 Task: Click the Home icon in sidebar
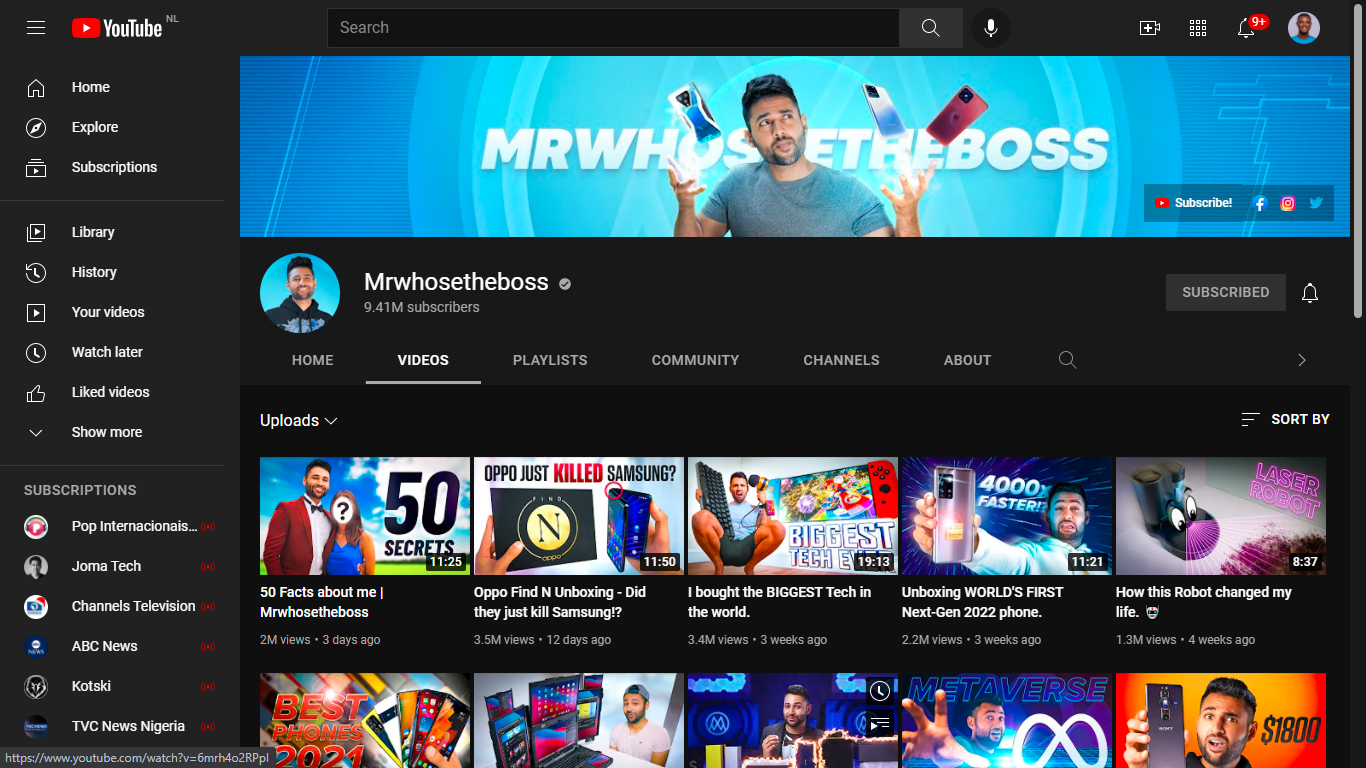(36, 88)
